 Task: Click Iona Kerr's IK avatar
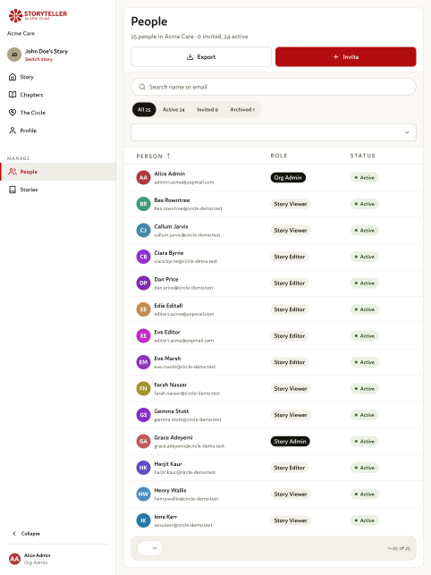[143, 521]
